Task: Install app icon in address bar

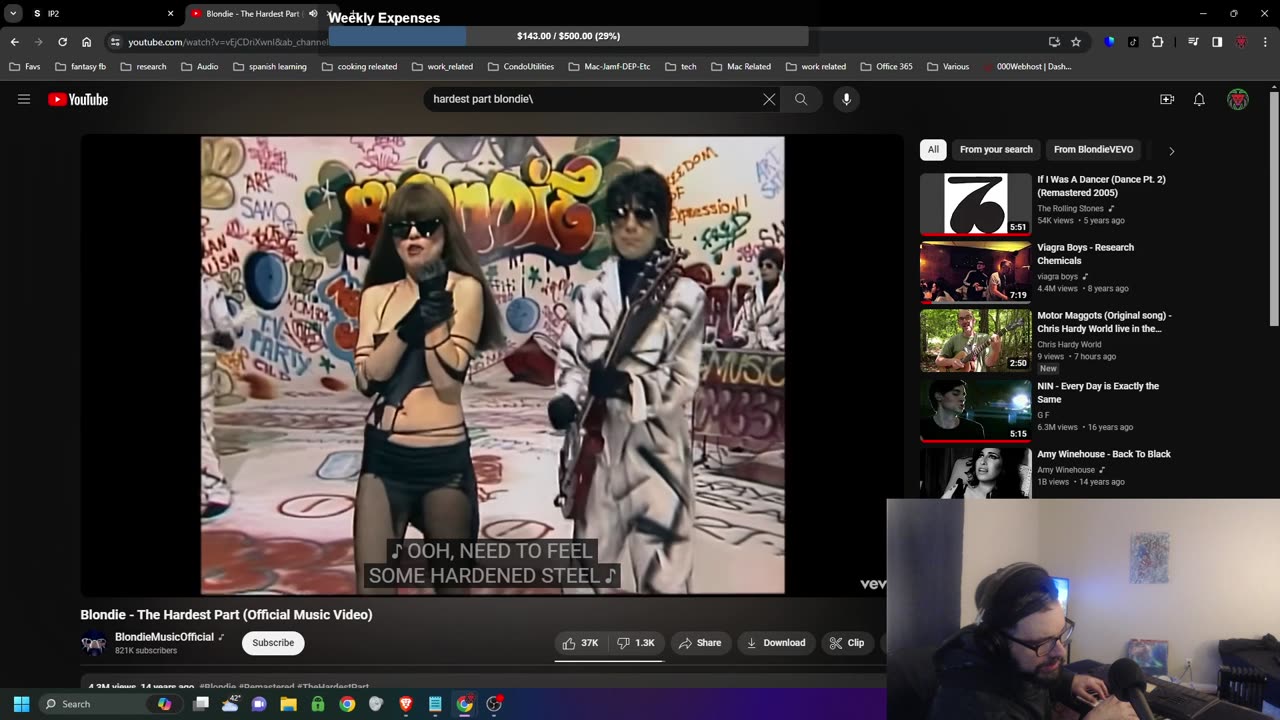Action: click(x=1054, y=42)
